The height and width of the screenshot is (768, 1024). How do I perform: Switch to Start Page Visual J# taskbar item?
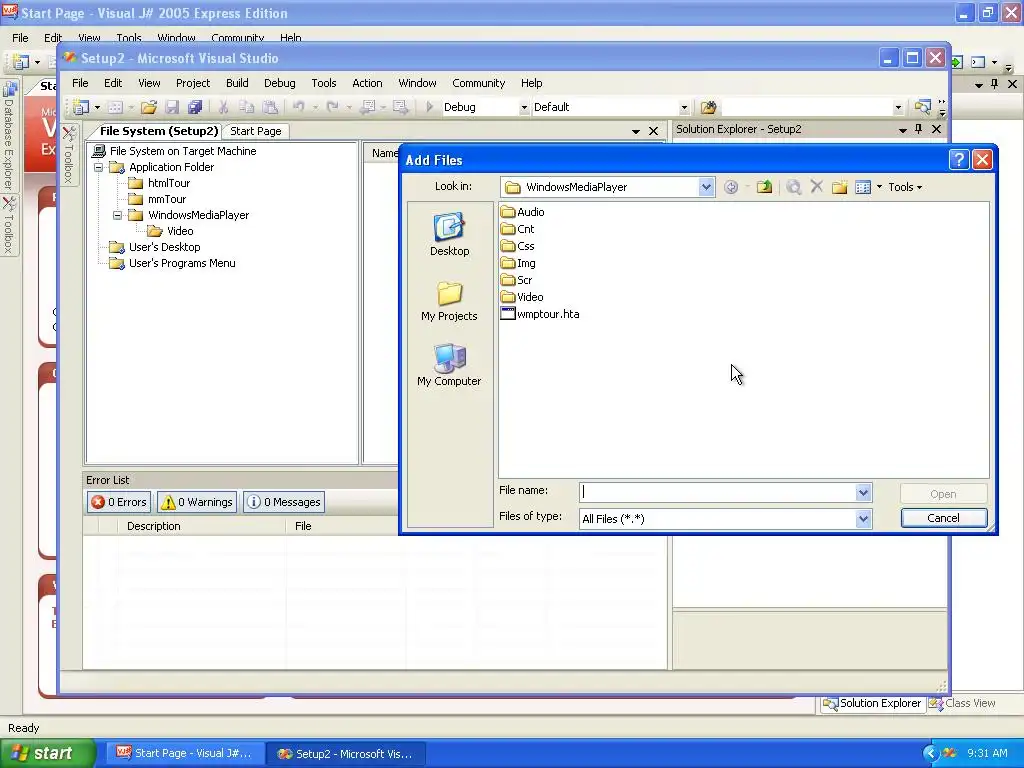click(185, 754)
